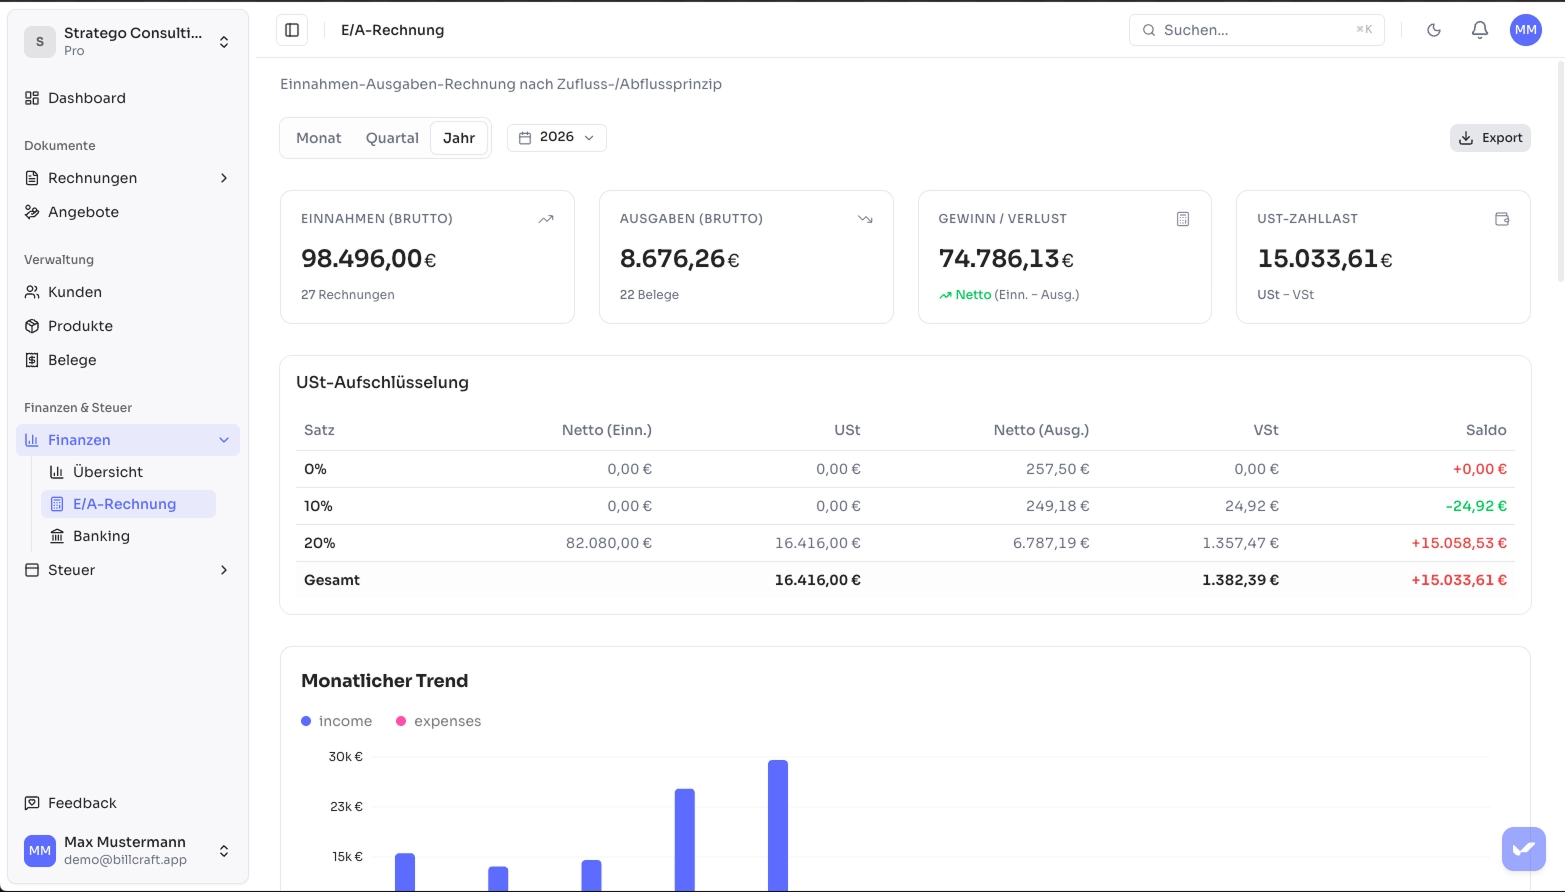Open Übersicht under Finanzen
This screenshot has width=1565, height=892.
point(128,472)
